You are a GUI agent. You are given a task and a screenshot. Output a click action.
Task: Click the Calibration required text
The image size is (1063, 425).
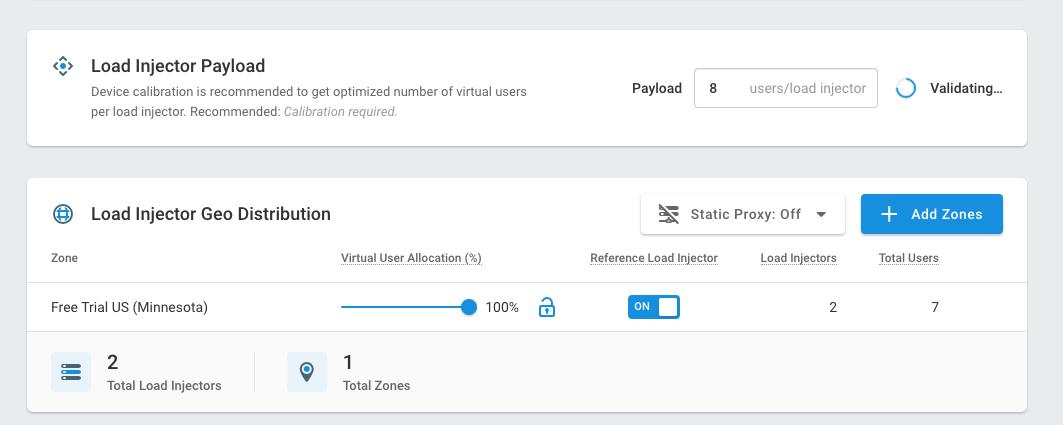340,112
